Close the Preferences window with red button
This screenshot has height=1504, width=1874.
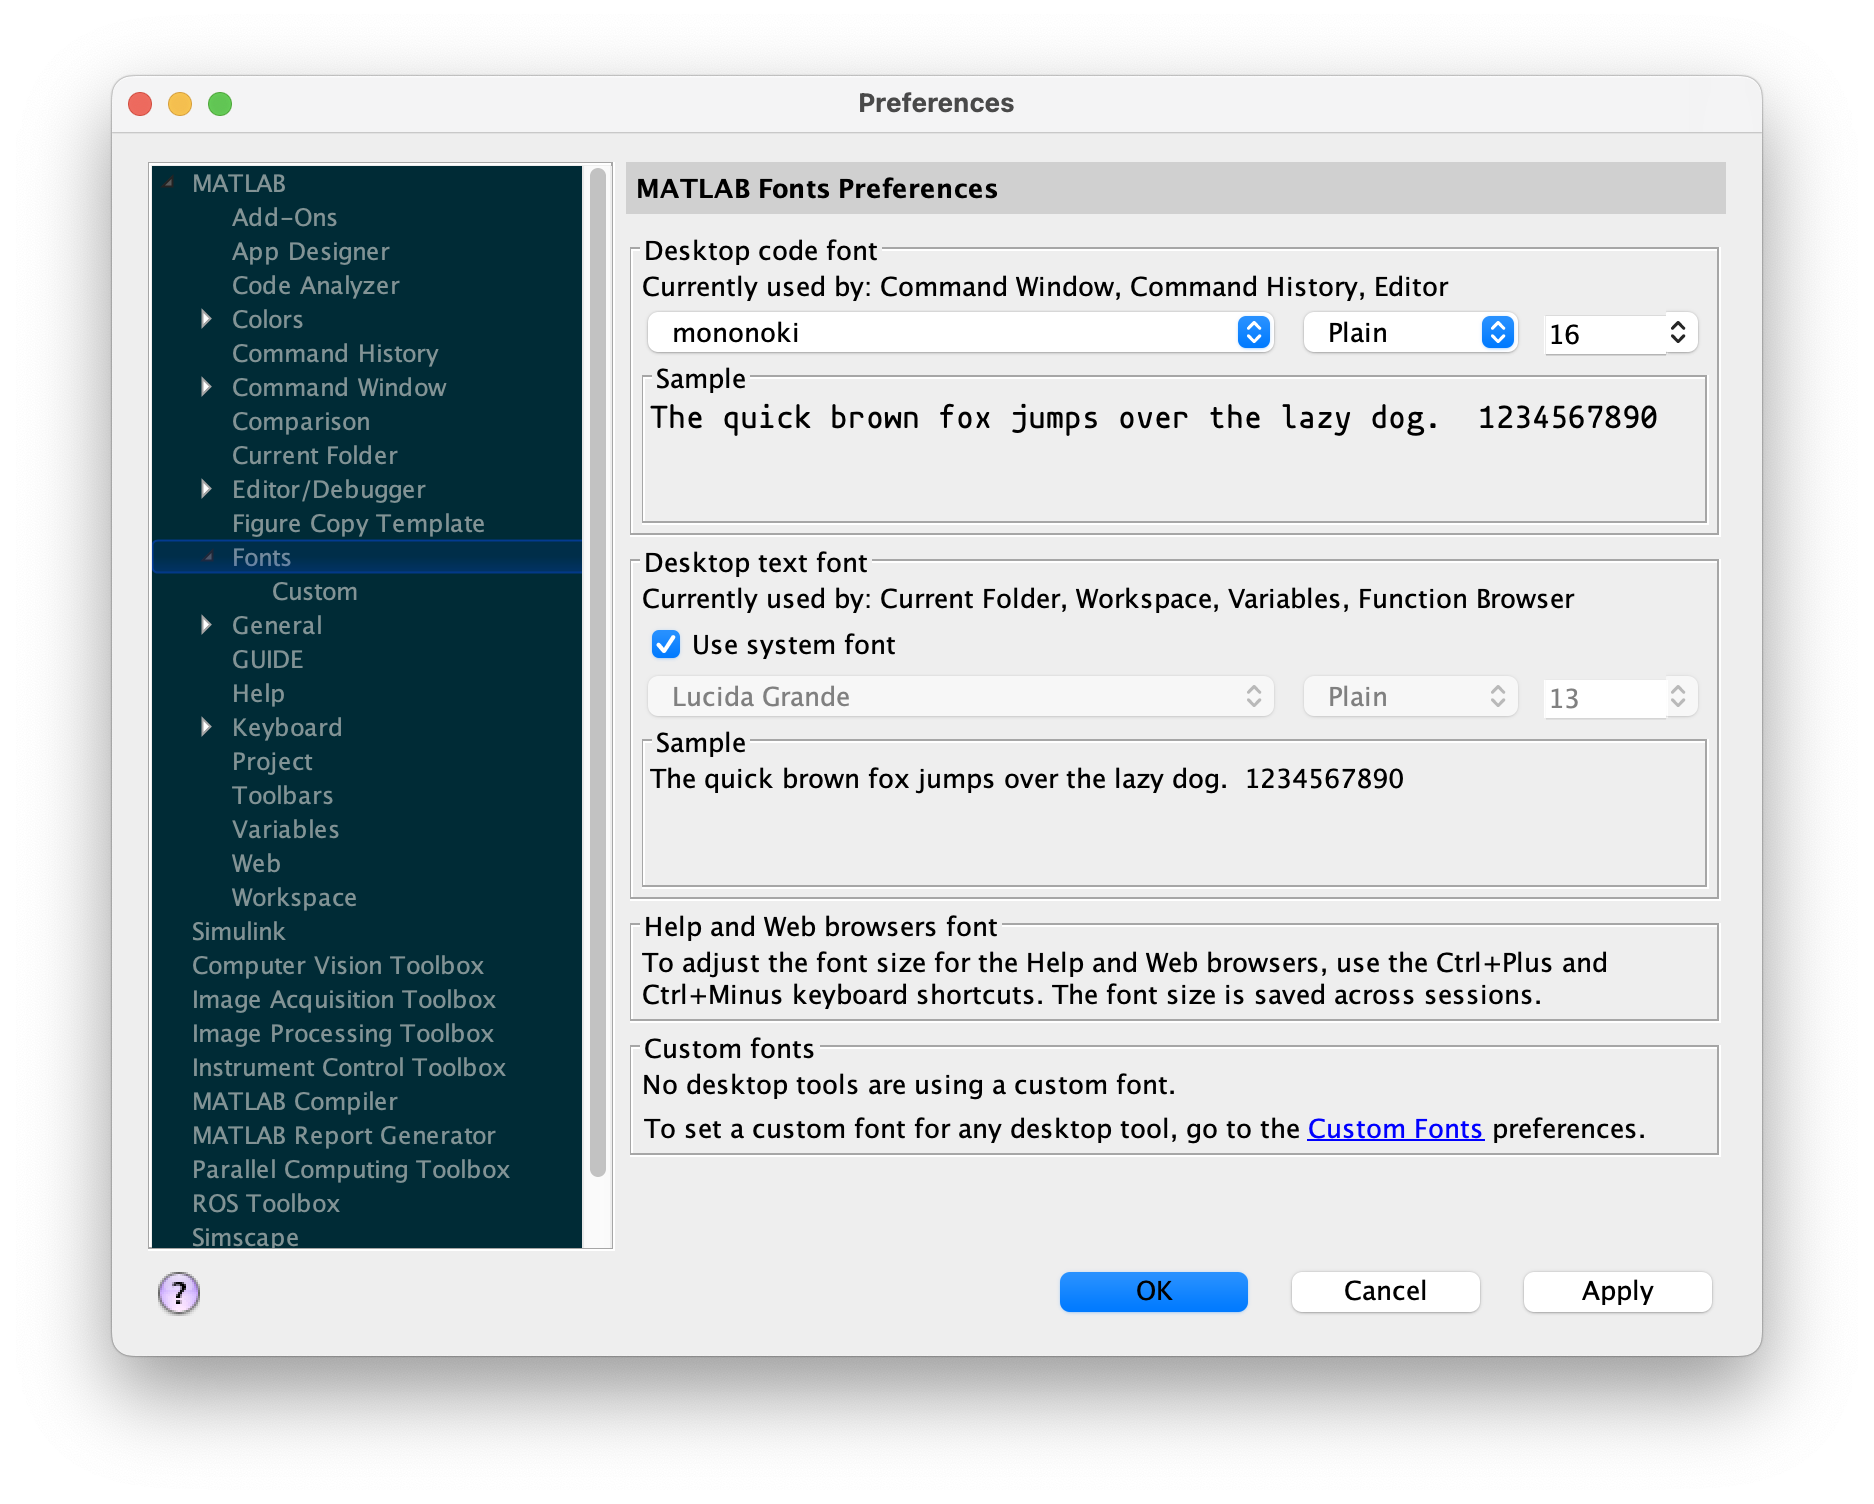click(x=140, y=104)
